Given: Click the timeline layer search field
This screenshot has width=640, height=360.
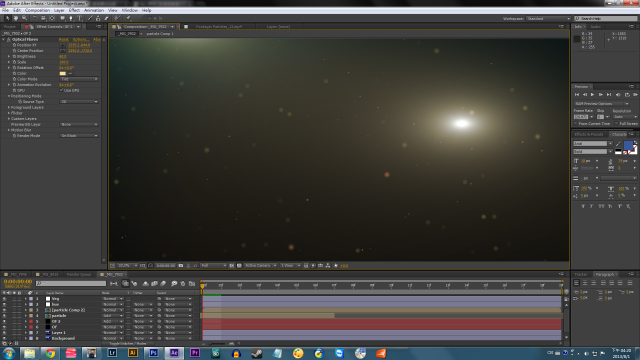Looking at the screenshot, I should pos(71,283).
